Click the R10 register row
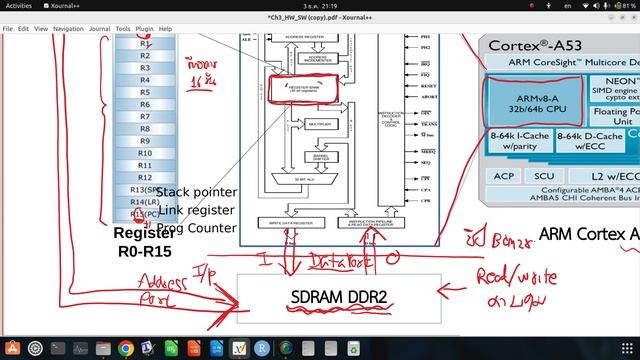This screenshot has height=360, width=640. (145, 153)
